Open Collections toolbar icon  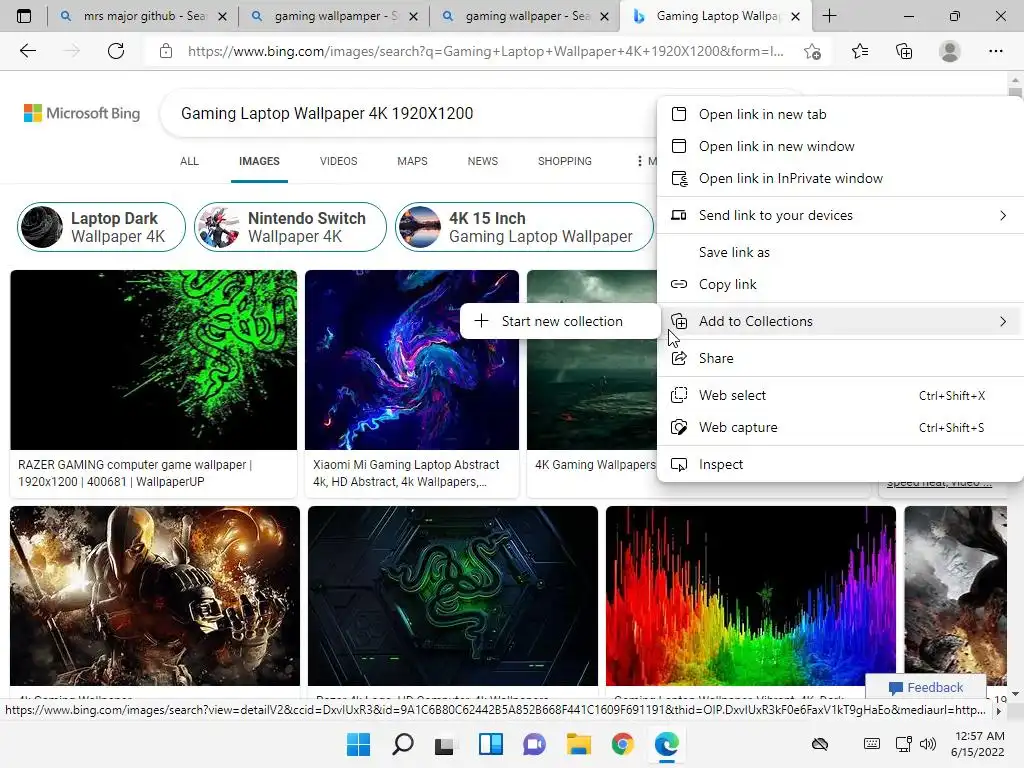(x=904, y=51)
